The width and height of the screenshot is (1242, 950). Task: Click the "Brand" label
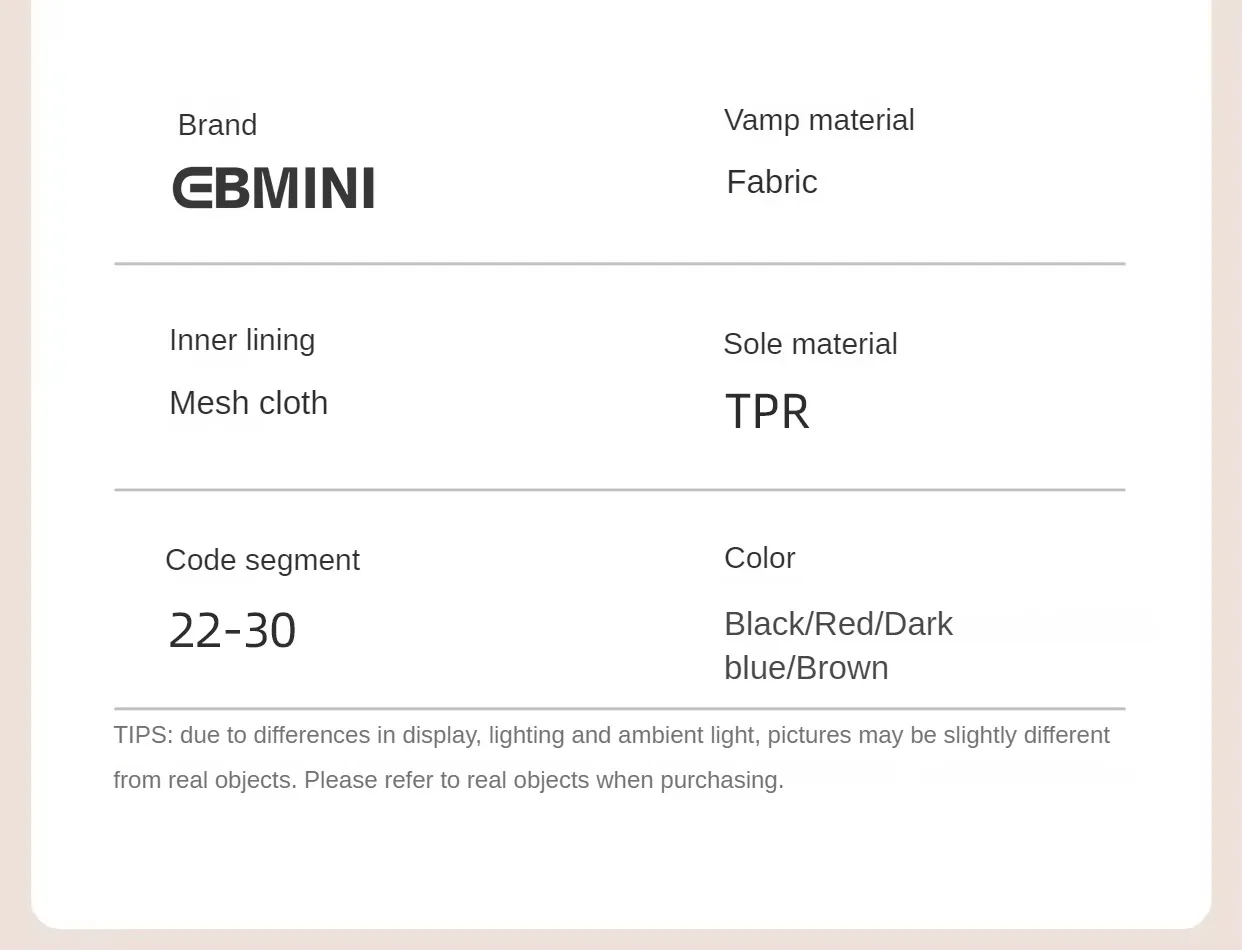(x=217, y=125)
